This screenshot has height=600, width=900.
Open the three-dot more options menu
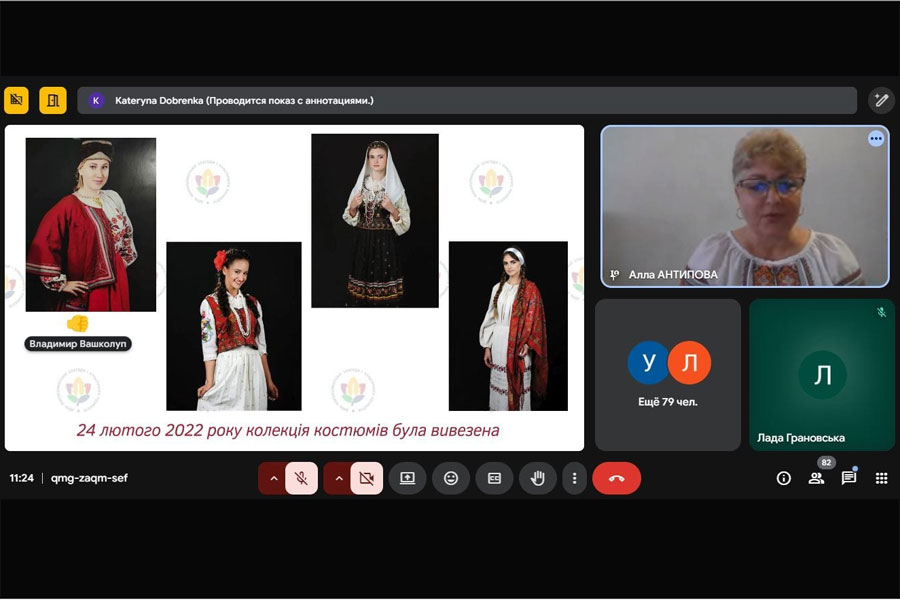575,478
